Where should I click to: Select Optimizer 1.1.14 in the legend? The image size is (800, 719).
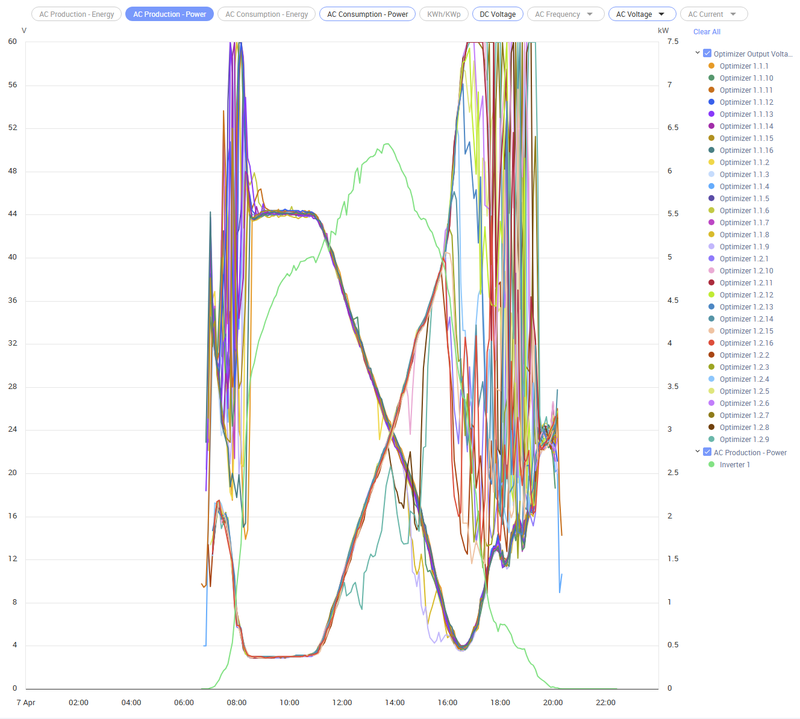pos(746,126)
